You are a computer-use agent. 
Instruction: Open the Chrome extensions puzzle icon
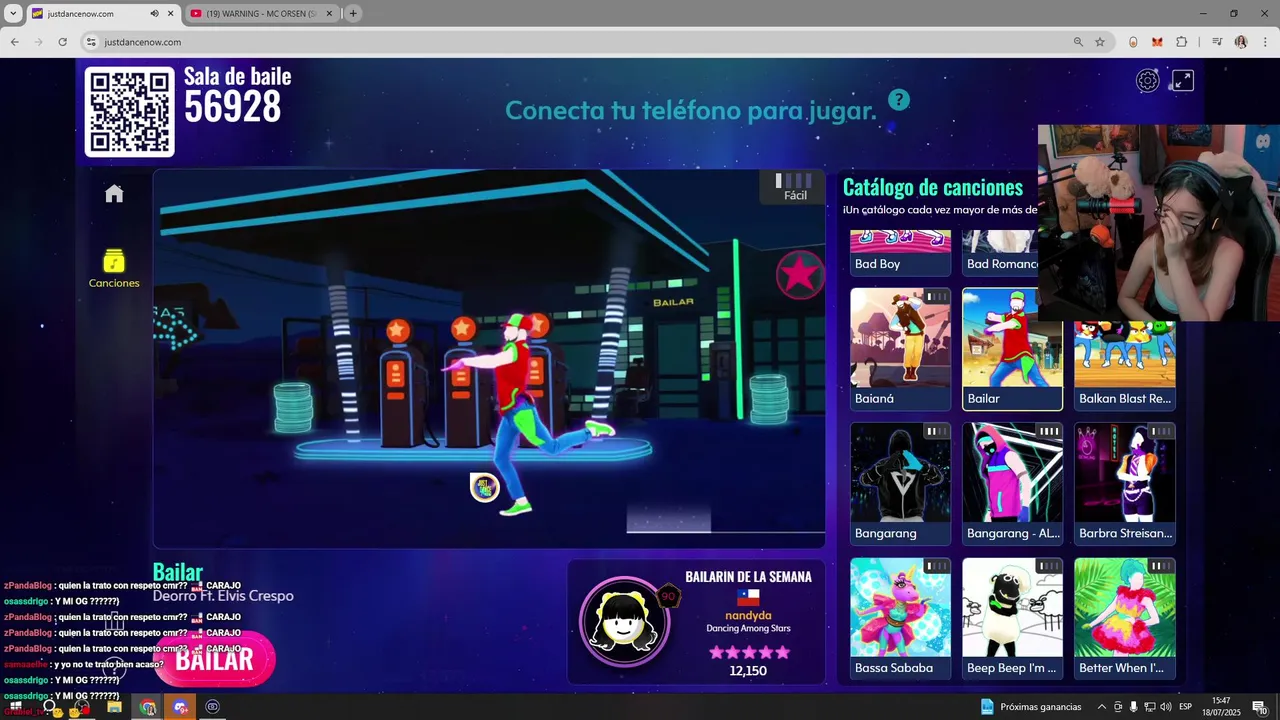pos(1181,42)
